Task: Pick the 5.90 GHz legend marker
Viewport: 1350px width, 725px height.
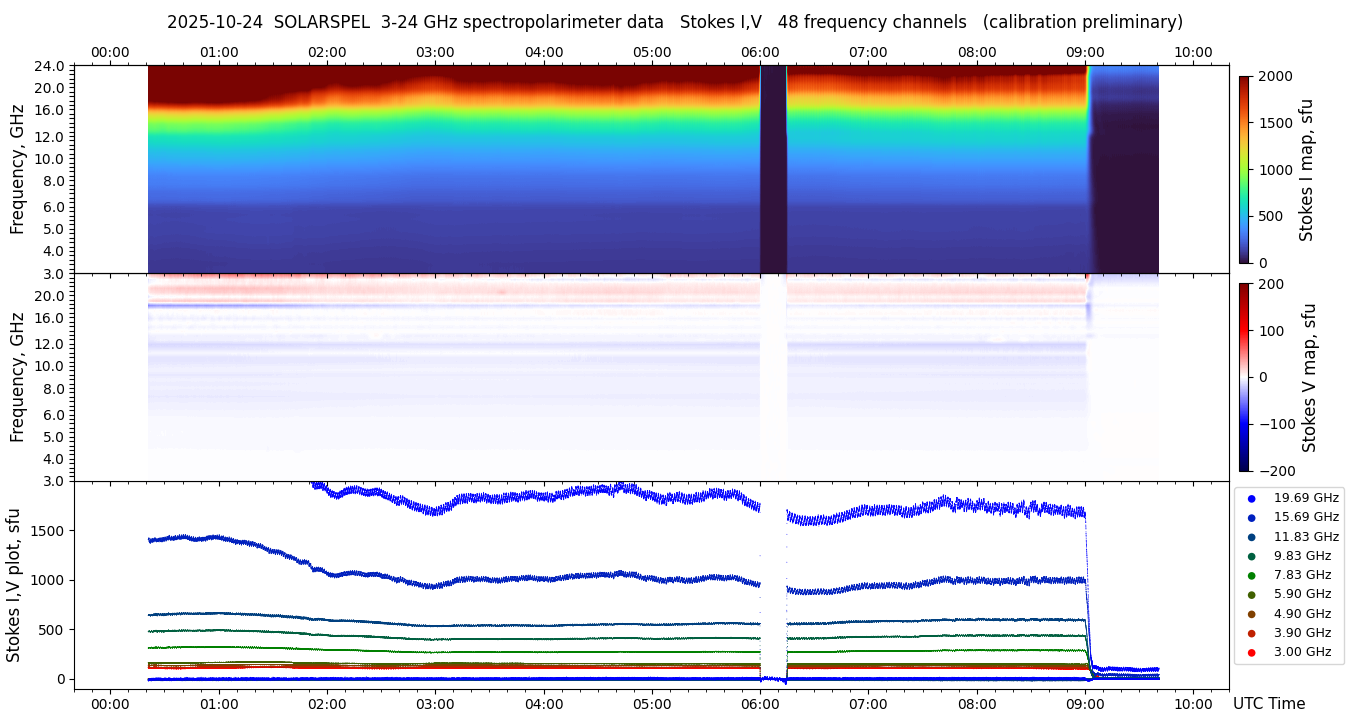Action: (1251, 595)
